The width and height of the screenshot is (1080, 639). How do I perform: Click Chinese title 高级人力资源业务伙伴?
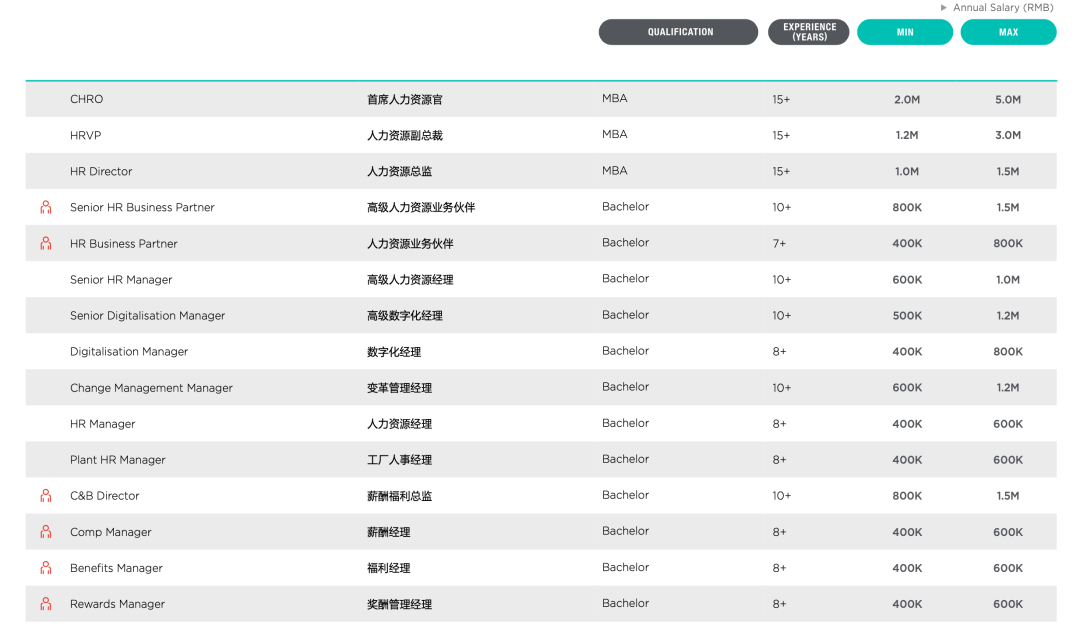pyautogui.click(x=421, y=207)
